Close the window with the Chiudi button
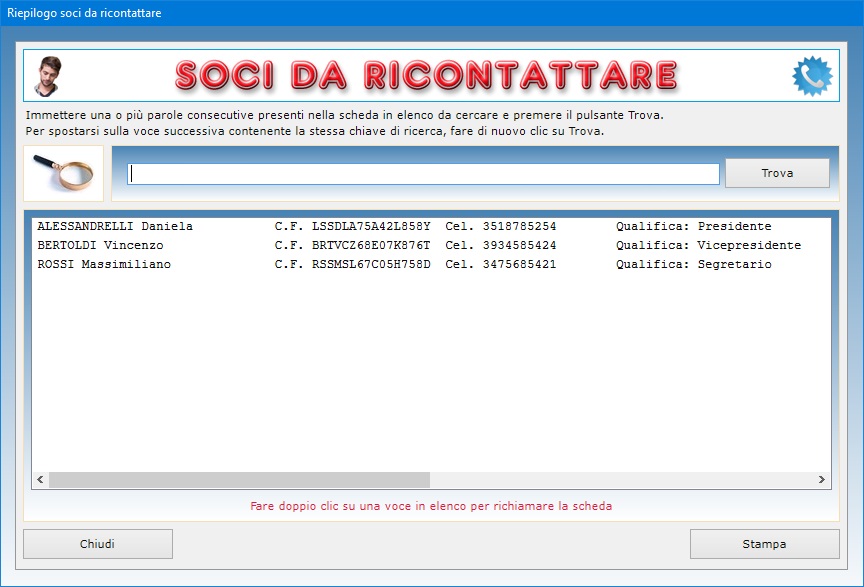 pyautogui.click(x=98, y=544)
